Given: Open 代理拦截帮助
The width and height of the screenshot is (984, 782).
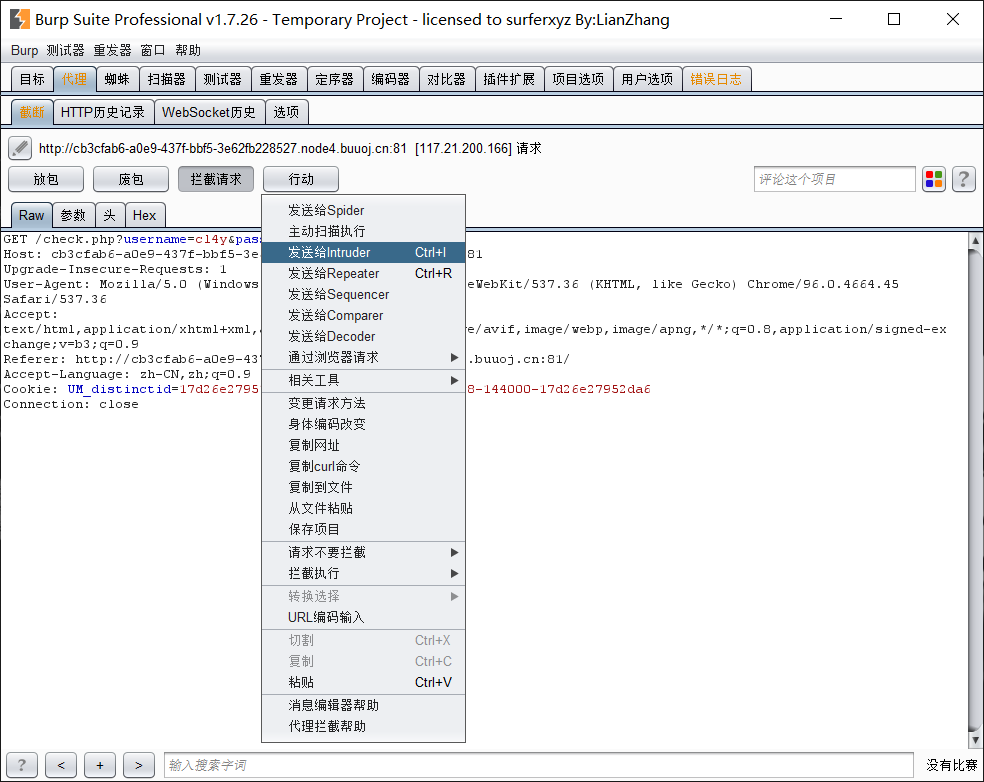Looking at the screenshot, I should pyautogui.click(x=363, y=726).
